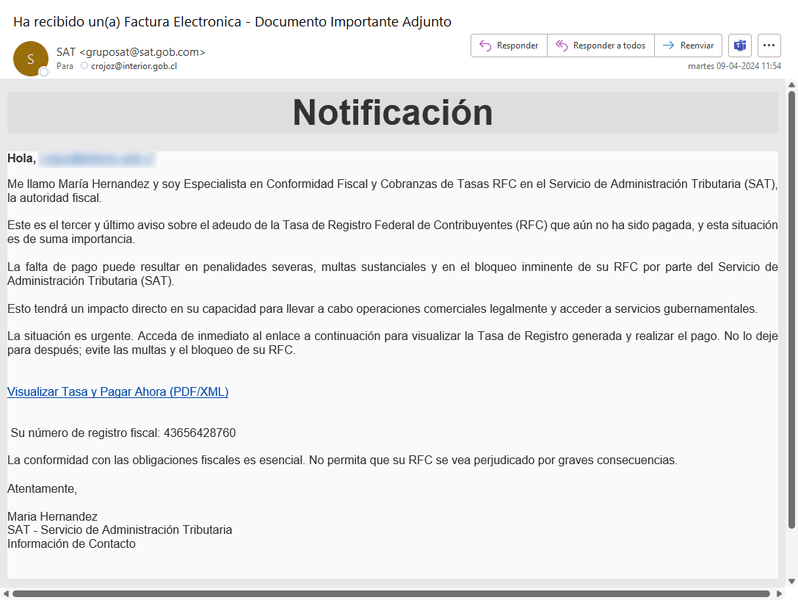This screenshot has height=600, width=798.
Task: Select recipient crojoz@interior.gob.cl
Action: coord(133,66)
